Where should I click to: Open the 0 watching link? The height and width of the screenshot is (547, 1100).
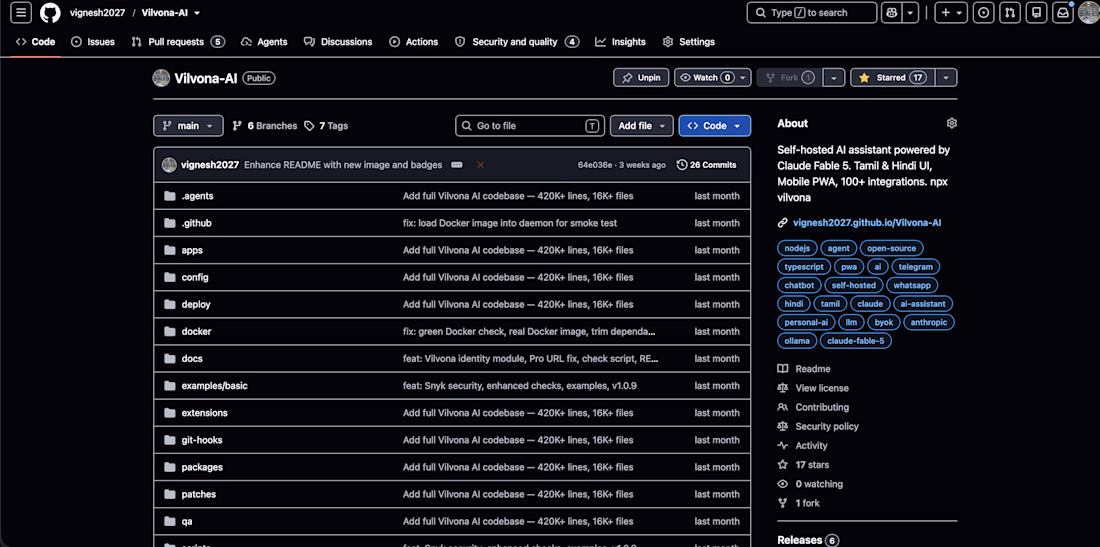pos(819,484)
